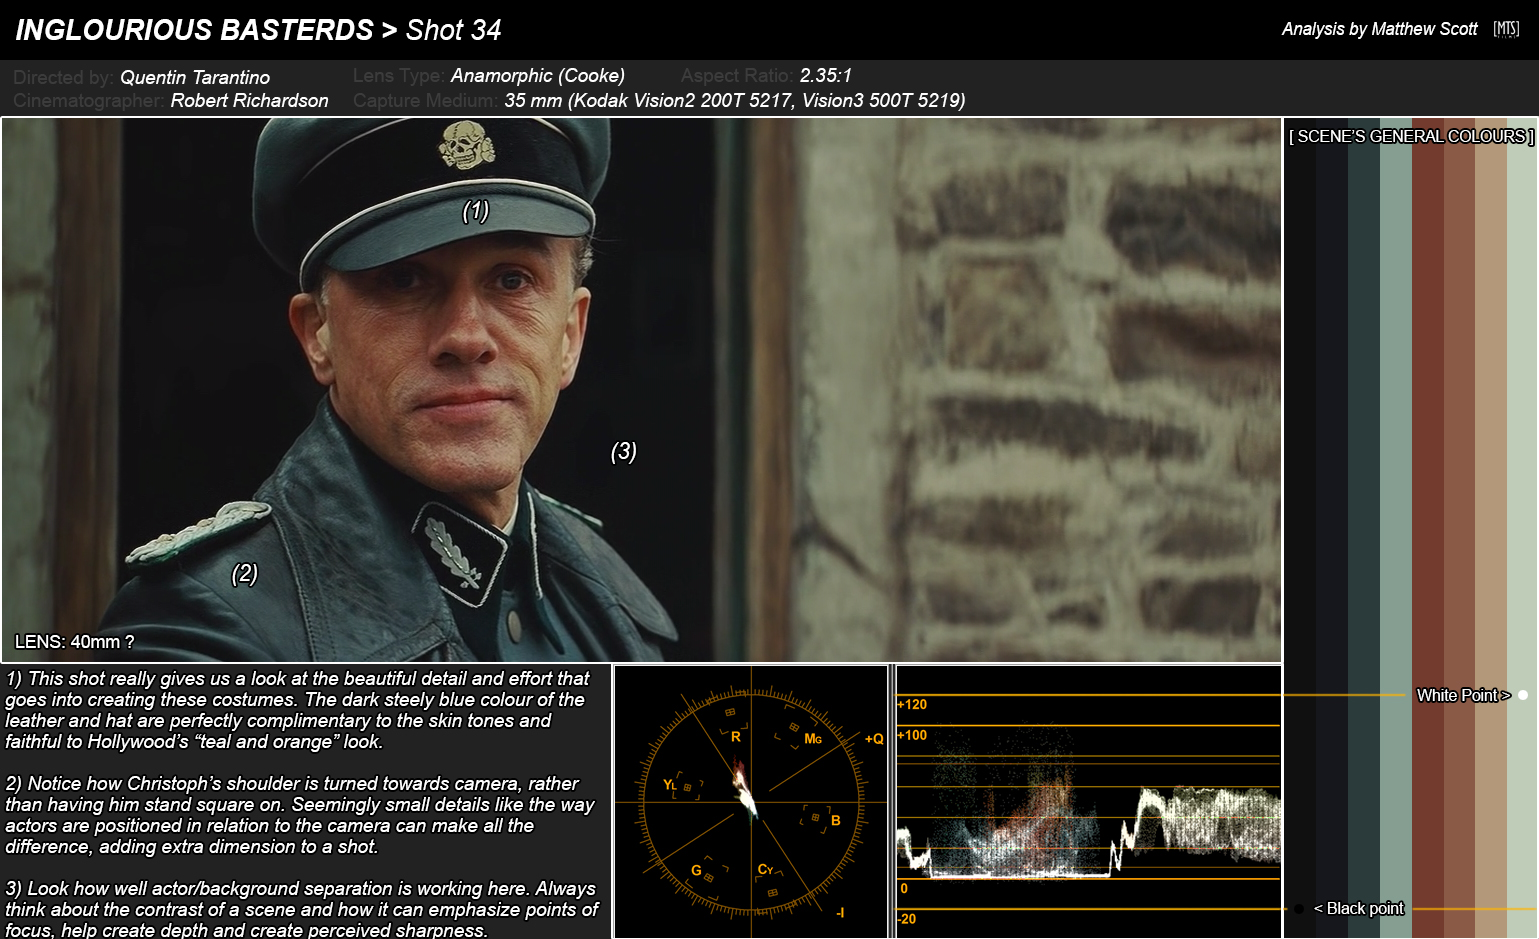
Task: Click lens type value Anamorphic (Cooke)
Action: pos(538,75)
